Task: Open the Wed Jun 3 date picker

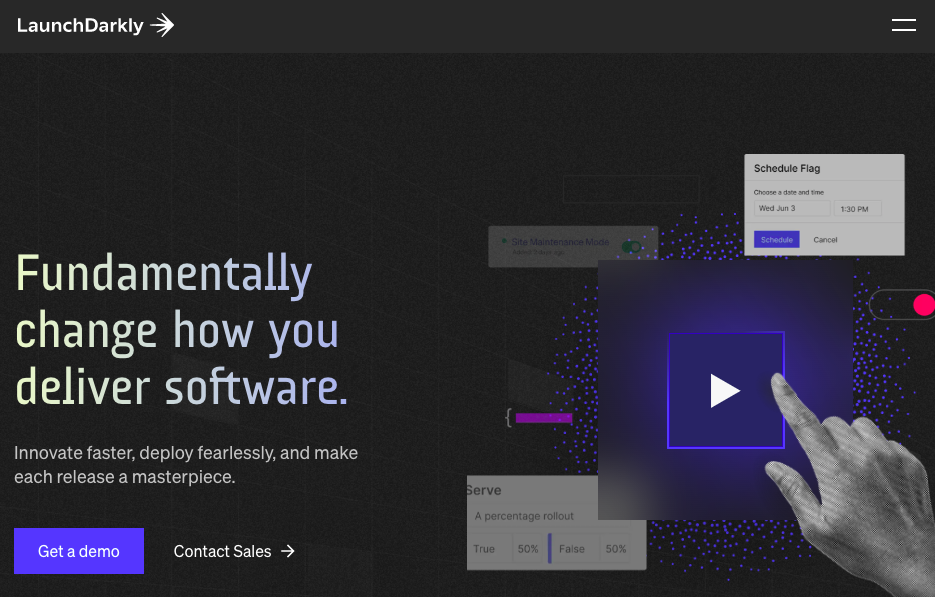Action: click(x=793, y=208)
